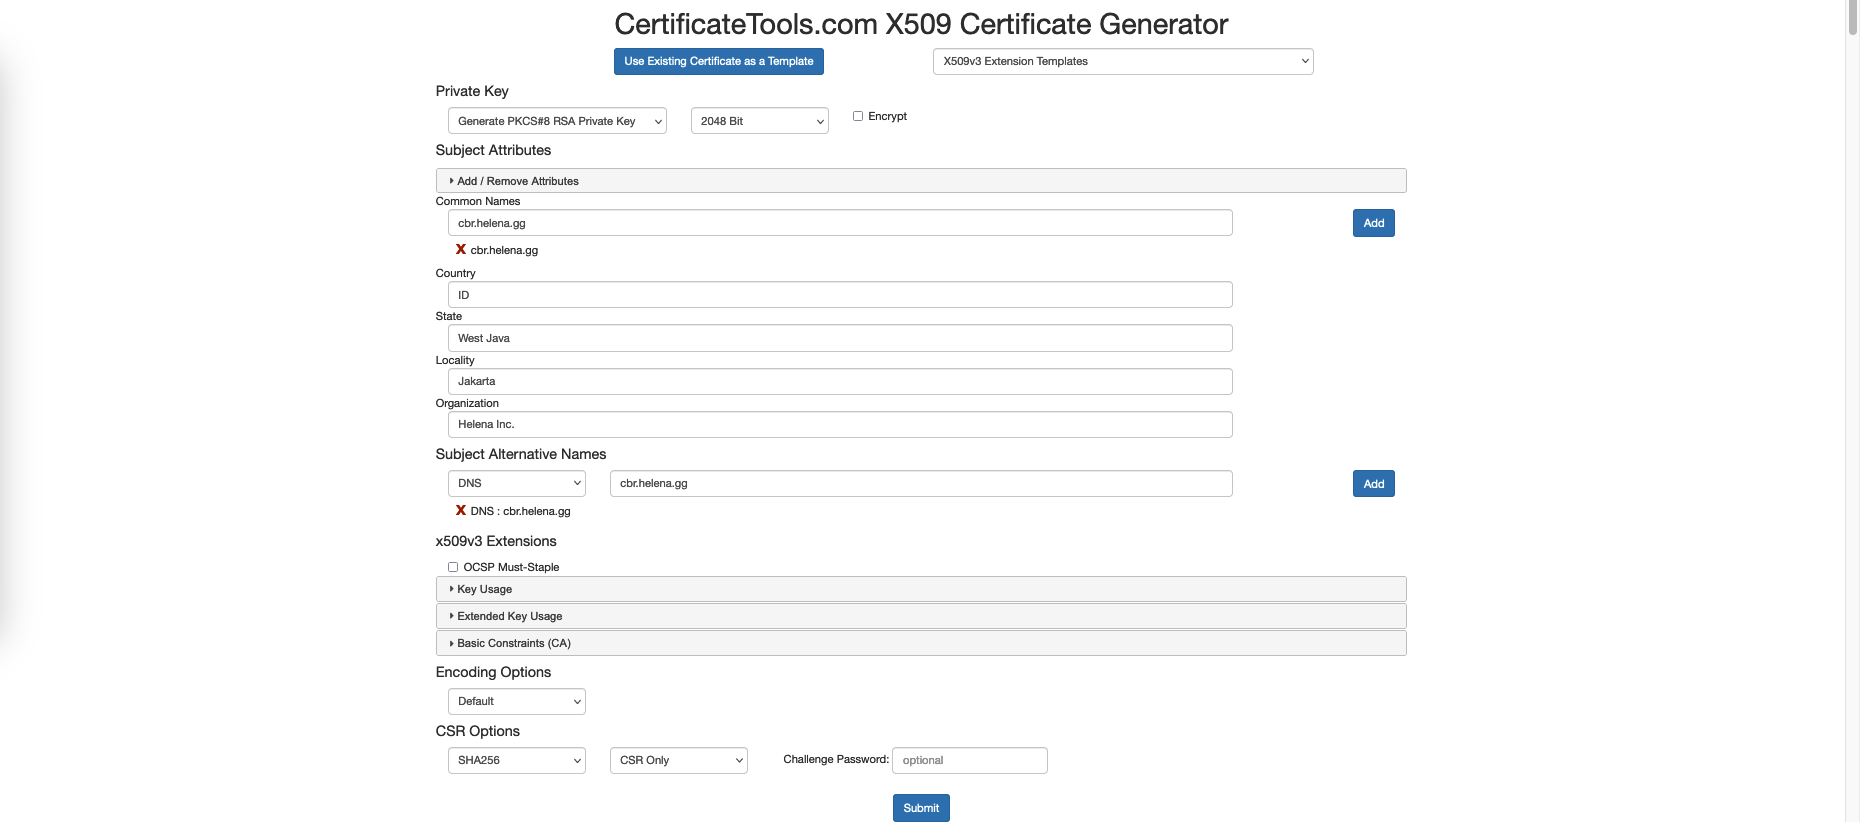
Task: Enable the Encrypt private key checkbox
Action: click(858, 116)
